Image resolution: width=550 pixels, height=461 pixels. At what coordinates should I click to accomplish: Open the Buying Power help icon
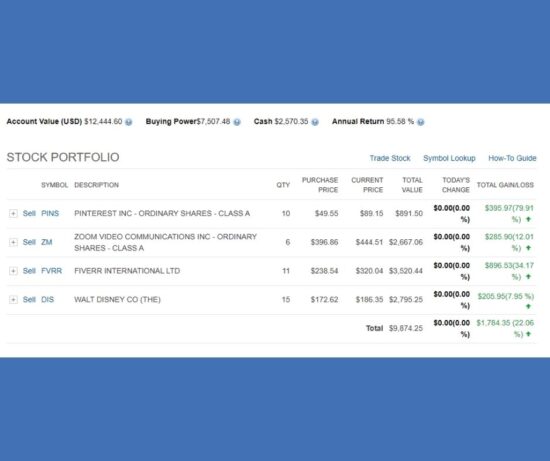pyautogui.click(x=237, y=122)
